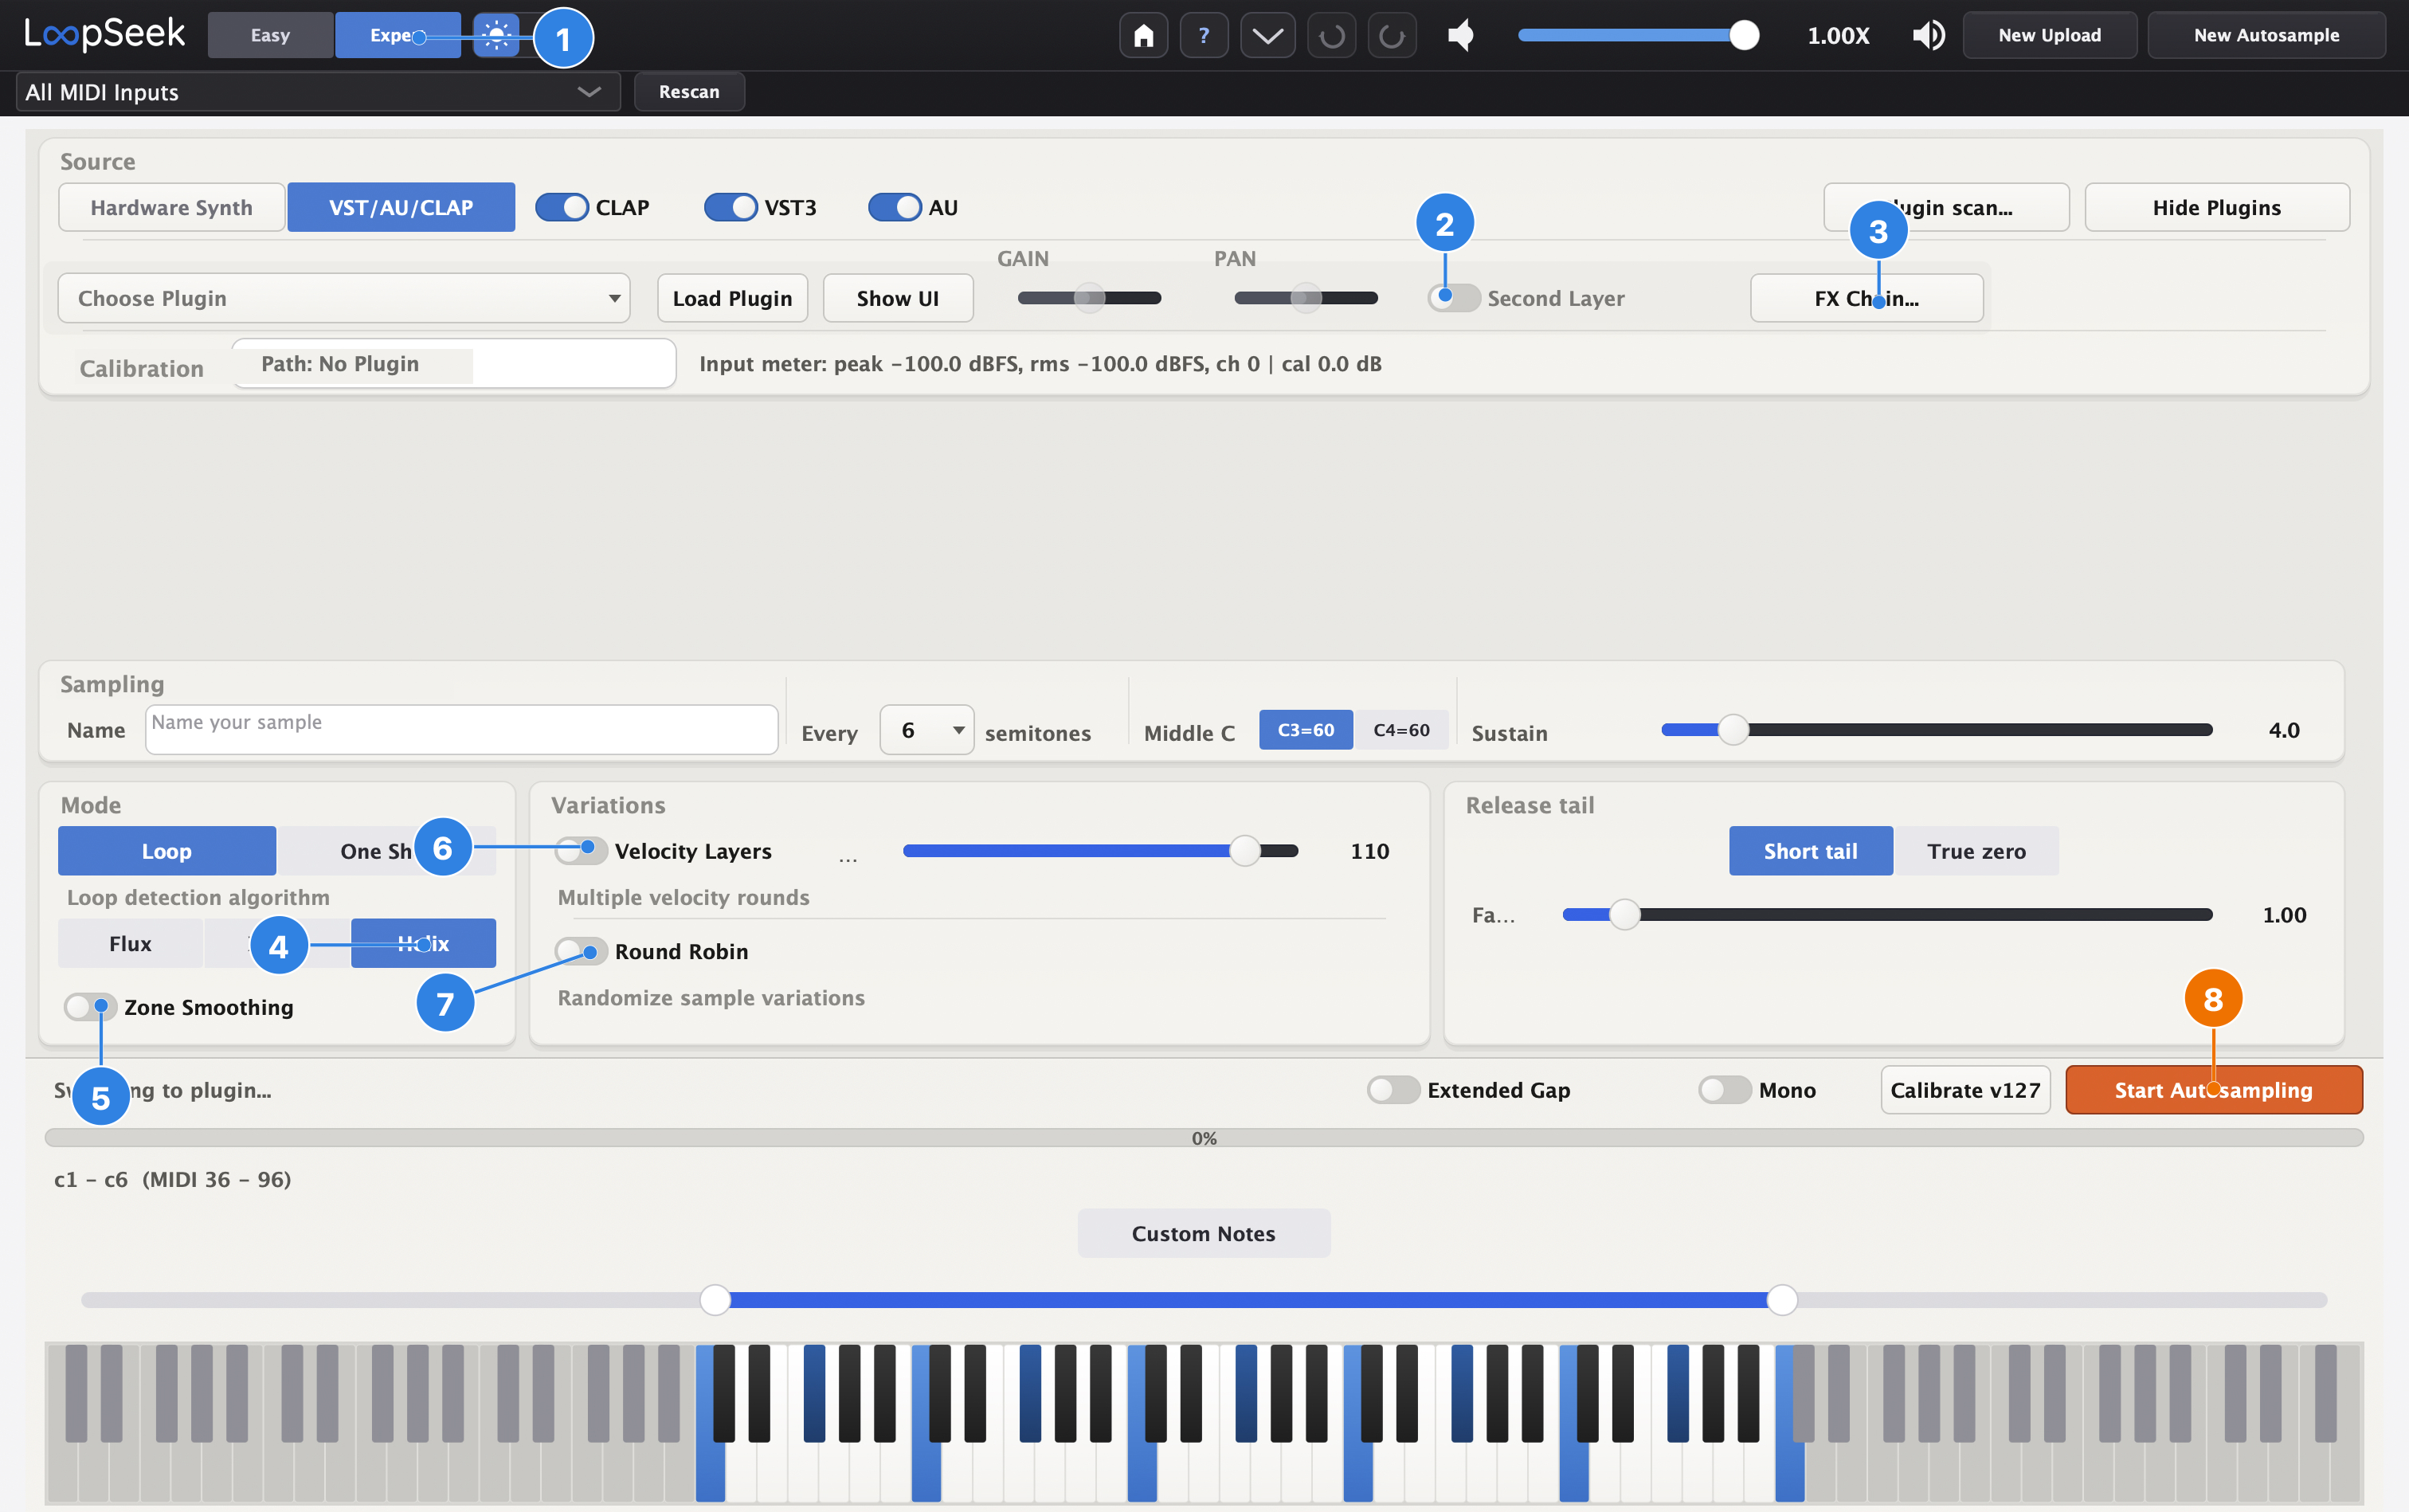Screen dimensions: 2409x1512
Task: Select True zero release tail
Action: click(x=1976, y=851)
